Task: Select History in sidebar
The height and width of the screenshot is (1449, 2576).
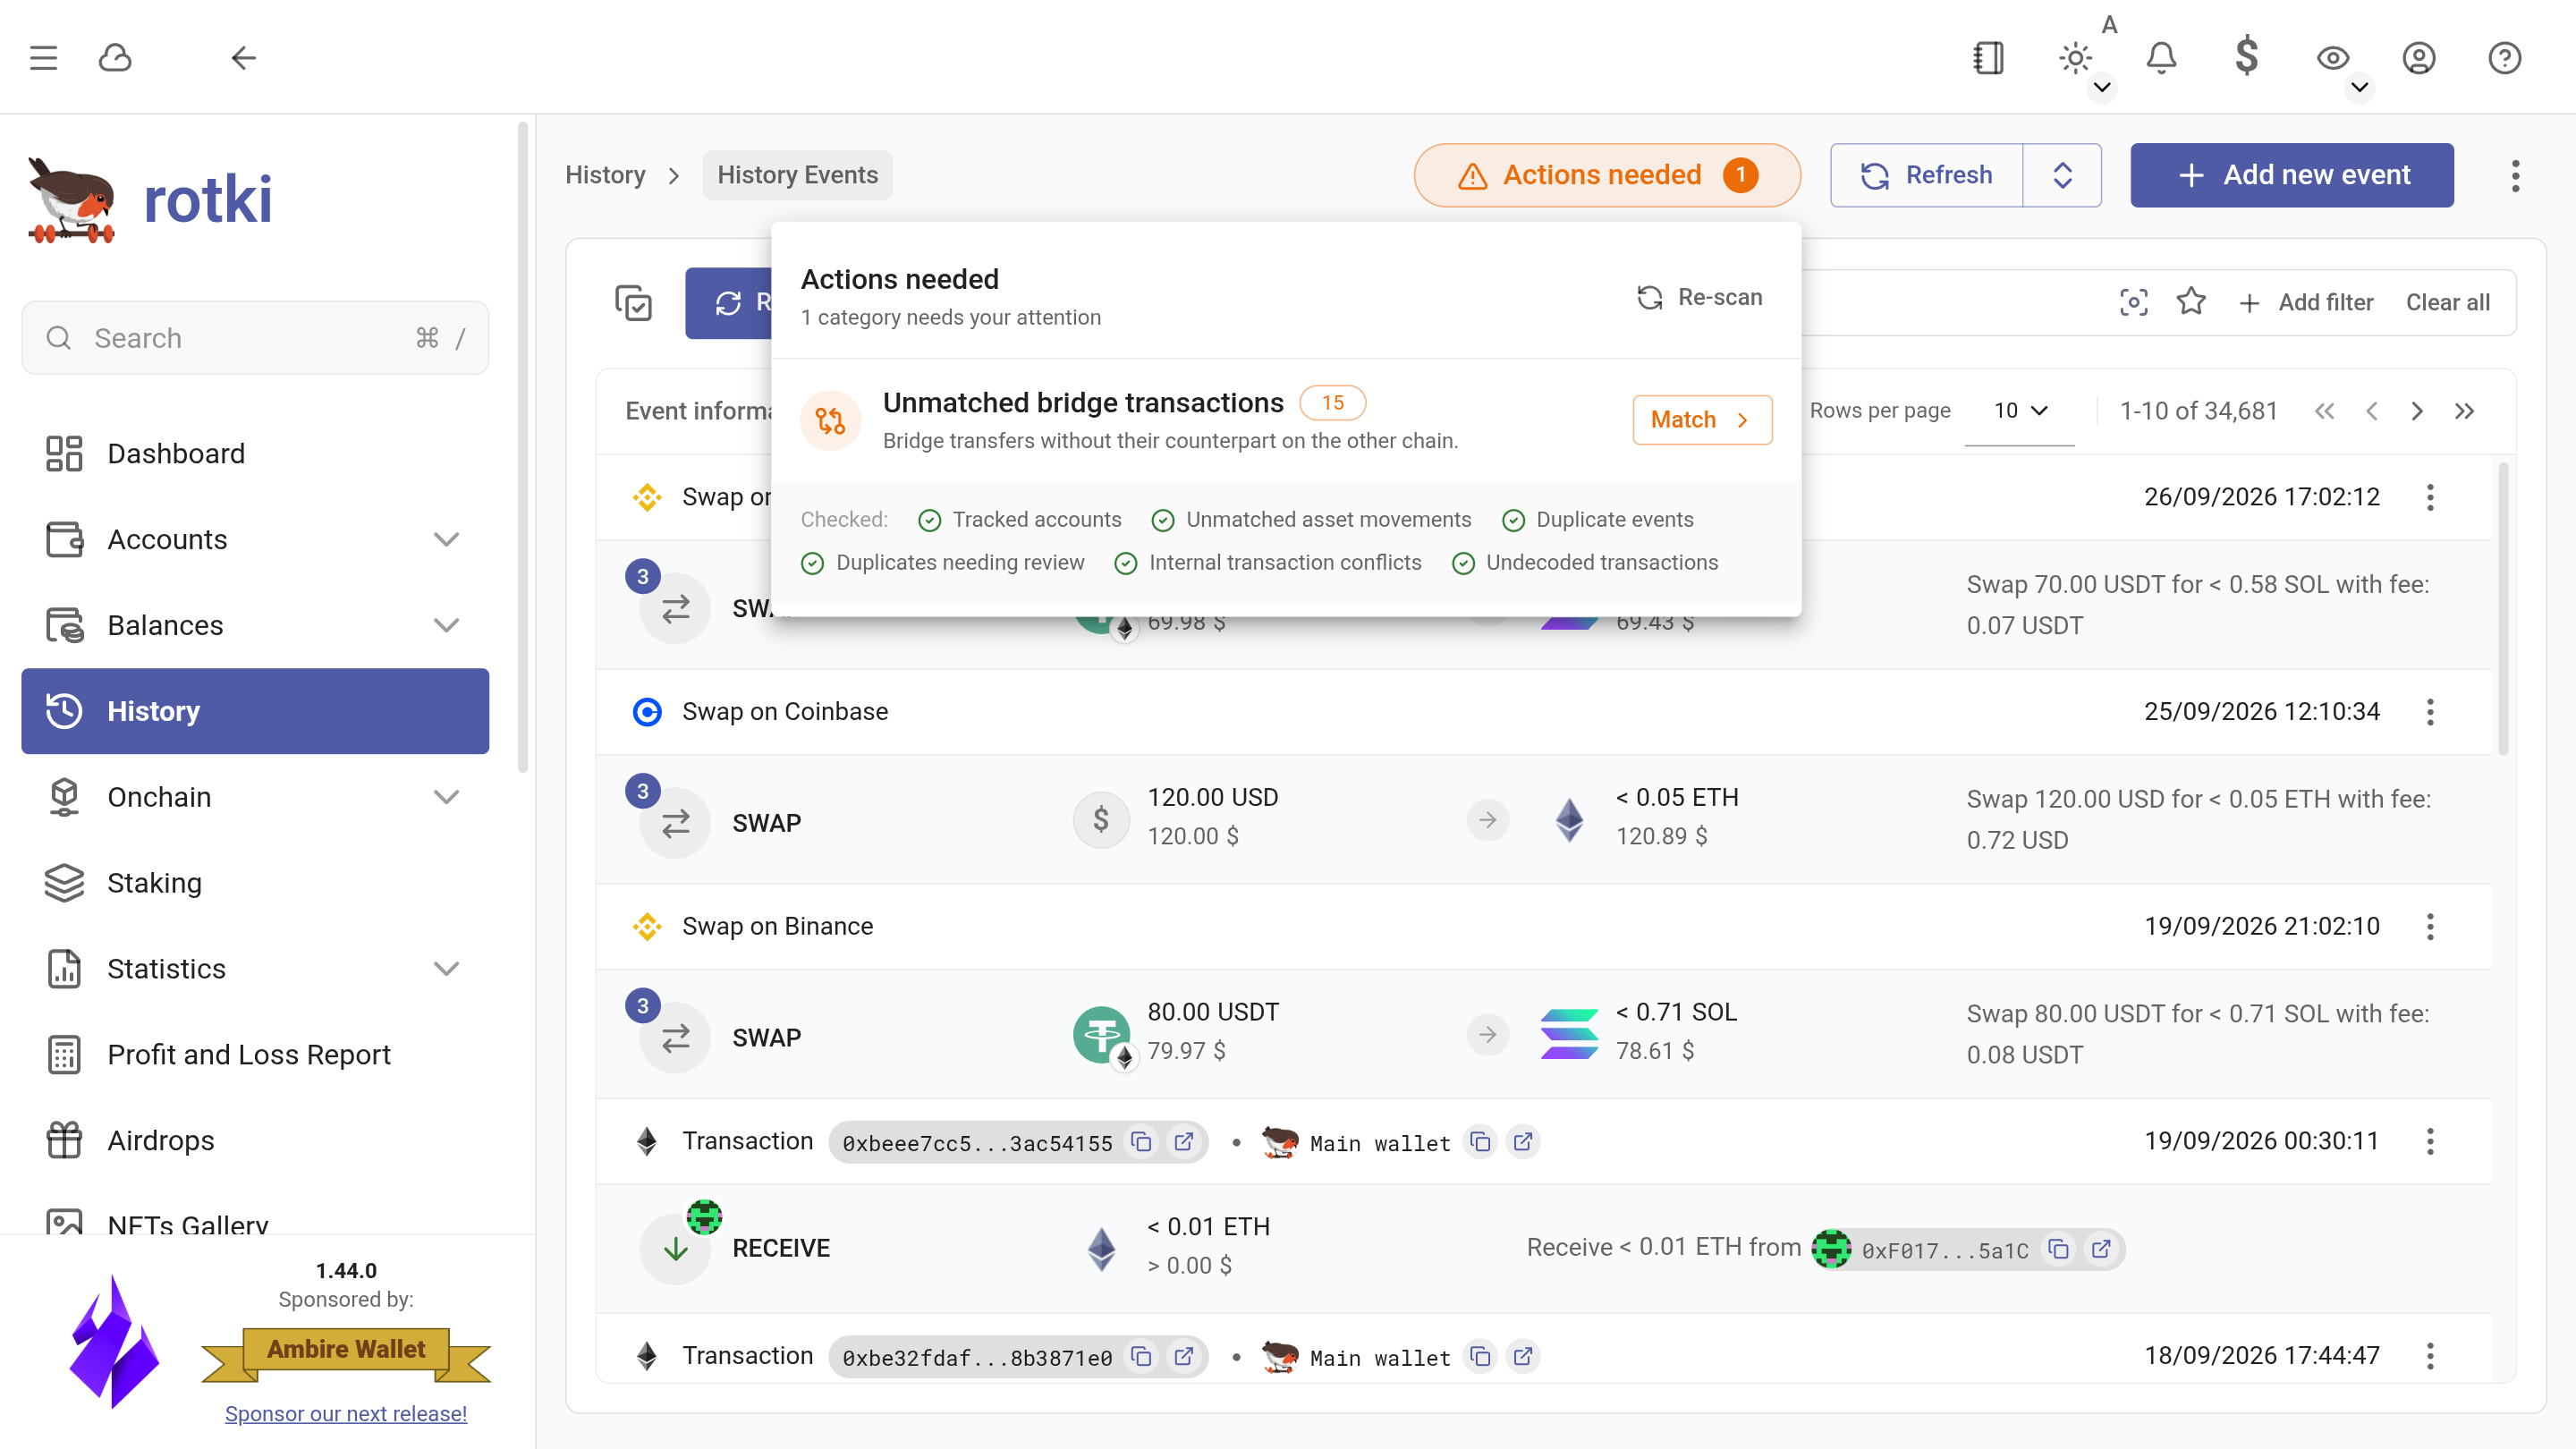Action: click(x=255, y=711)
